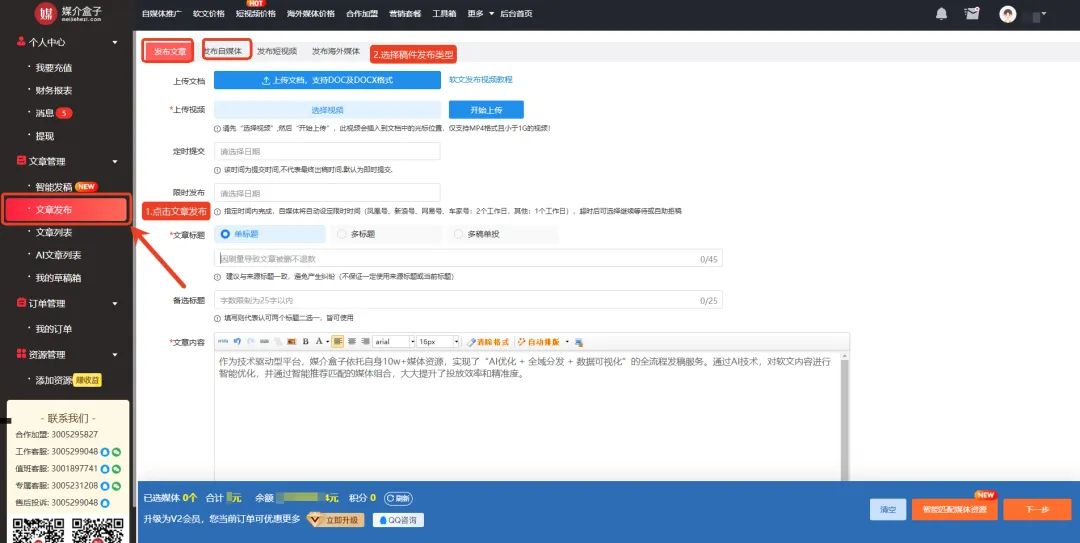Screen dimensions: 1080x543
Task: Open 软文价格 in the top navigation
Action: click(x=208, y=14)
